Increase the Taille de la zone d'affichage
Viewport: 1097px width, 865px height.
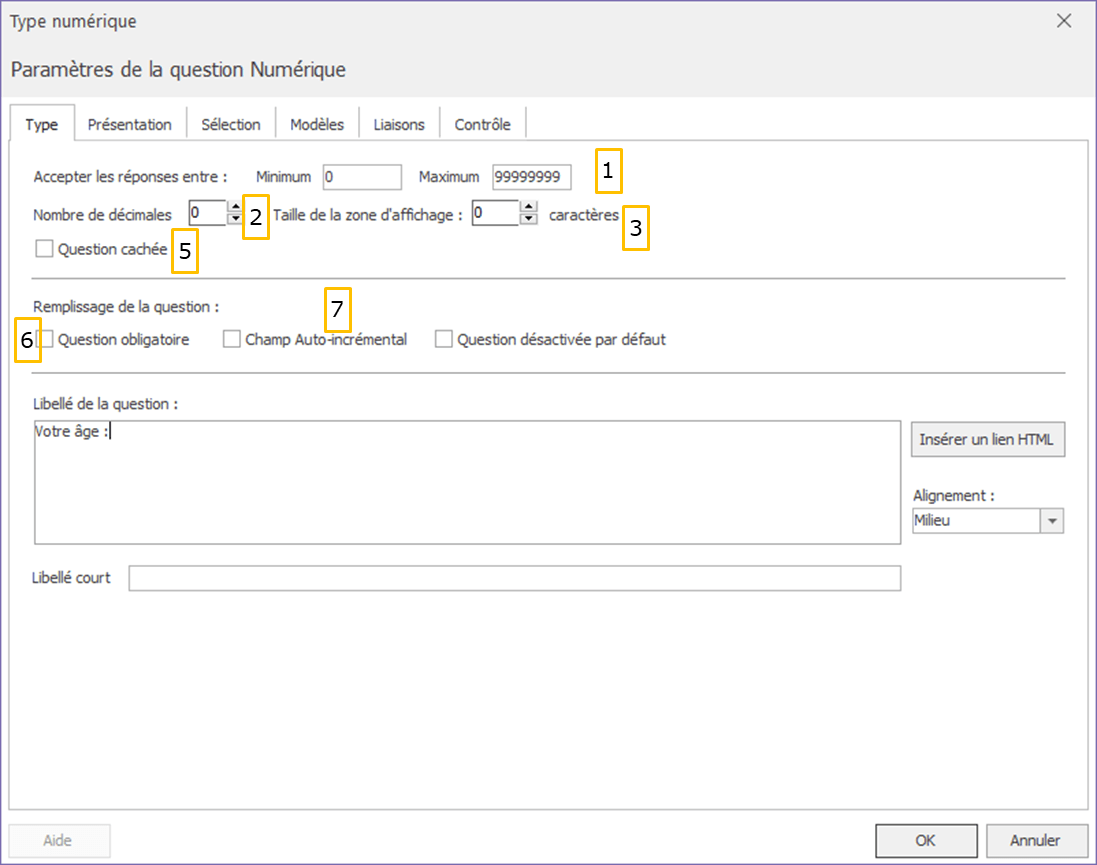tap(530, 206)
